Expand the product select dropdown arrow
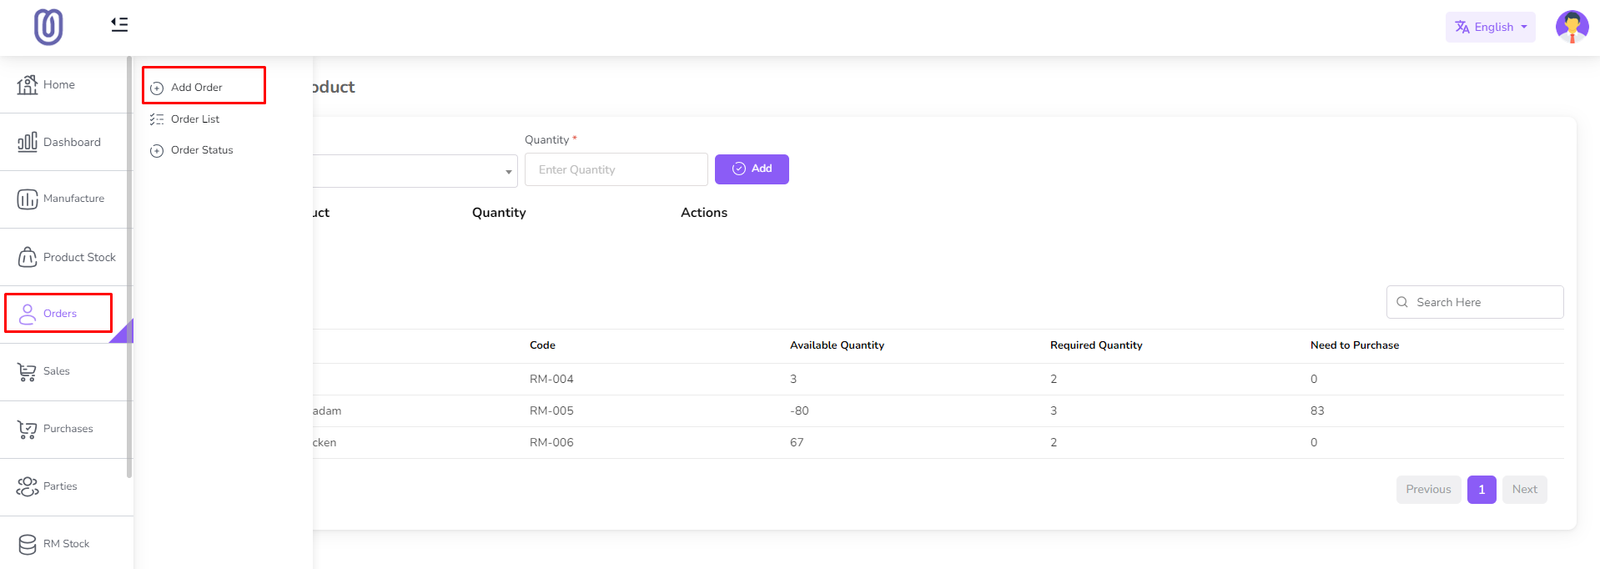 [x=508, y=172]
